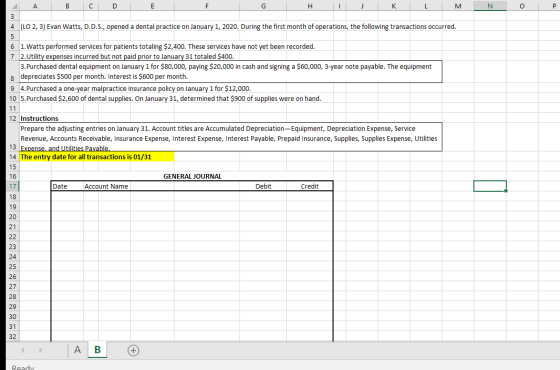
Task: Go to next sheet with right arrow
Action: [40, 350]
